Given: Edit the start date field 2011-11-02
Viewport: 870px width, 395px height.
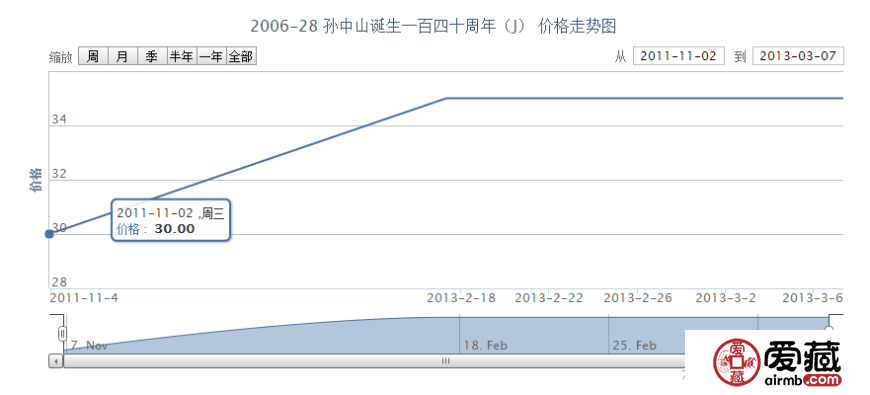Looking at the screenshot, I should click(679, 56).
